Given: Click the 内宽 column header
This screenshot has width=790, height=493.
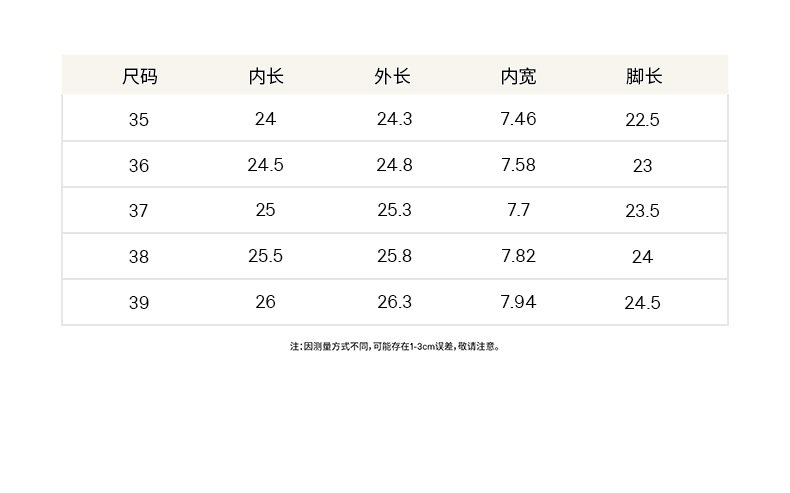Looking at the screenshot, I should [x=518, y=76].
